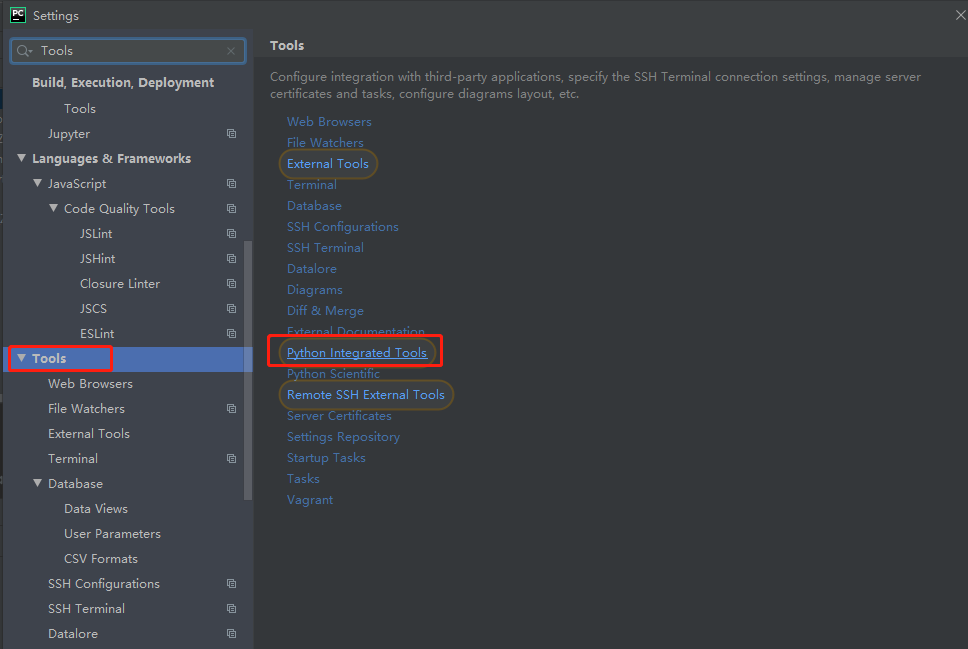Click the project-level icon beside SSH Terminal
The width and height of the screenshot is (968, 649).
232,608
